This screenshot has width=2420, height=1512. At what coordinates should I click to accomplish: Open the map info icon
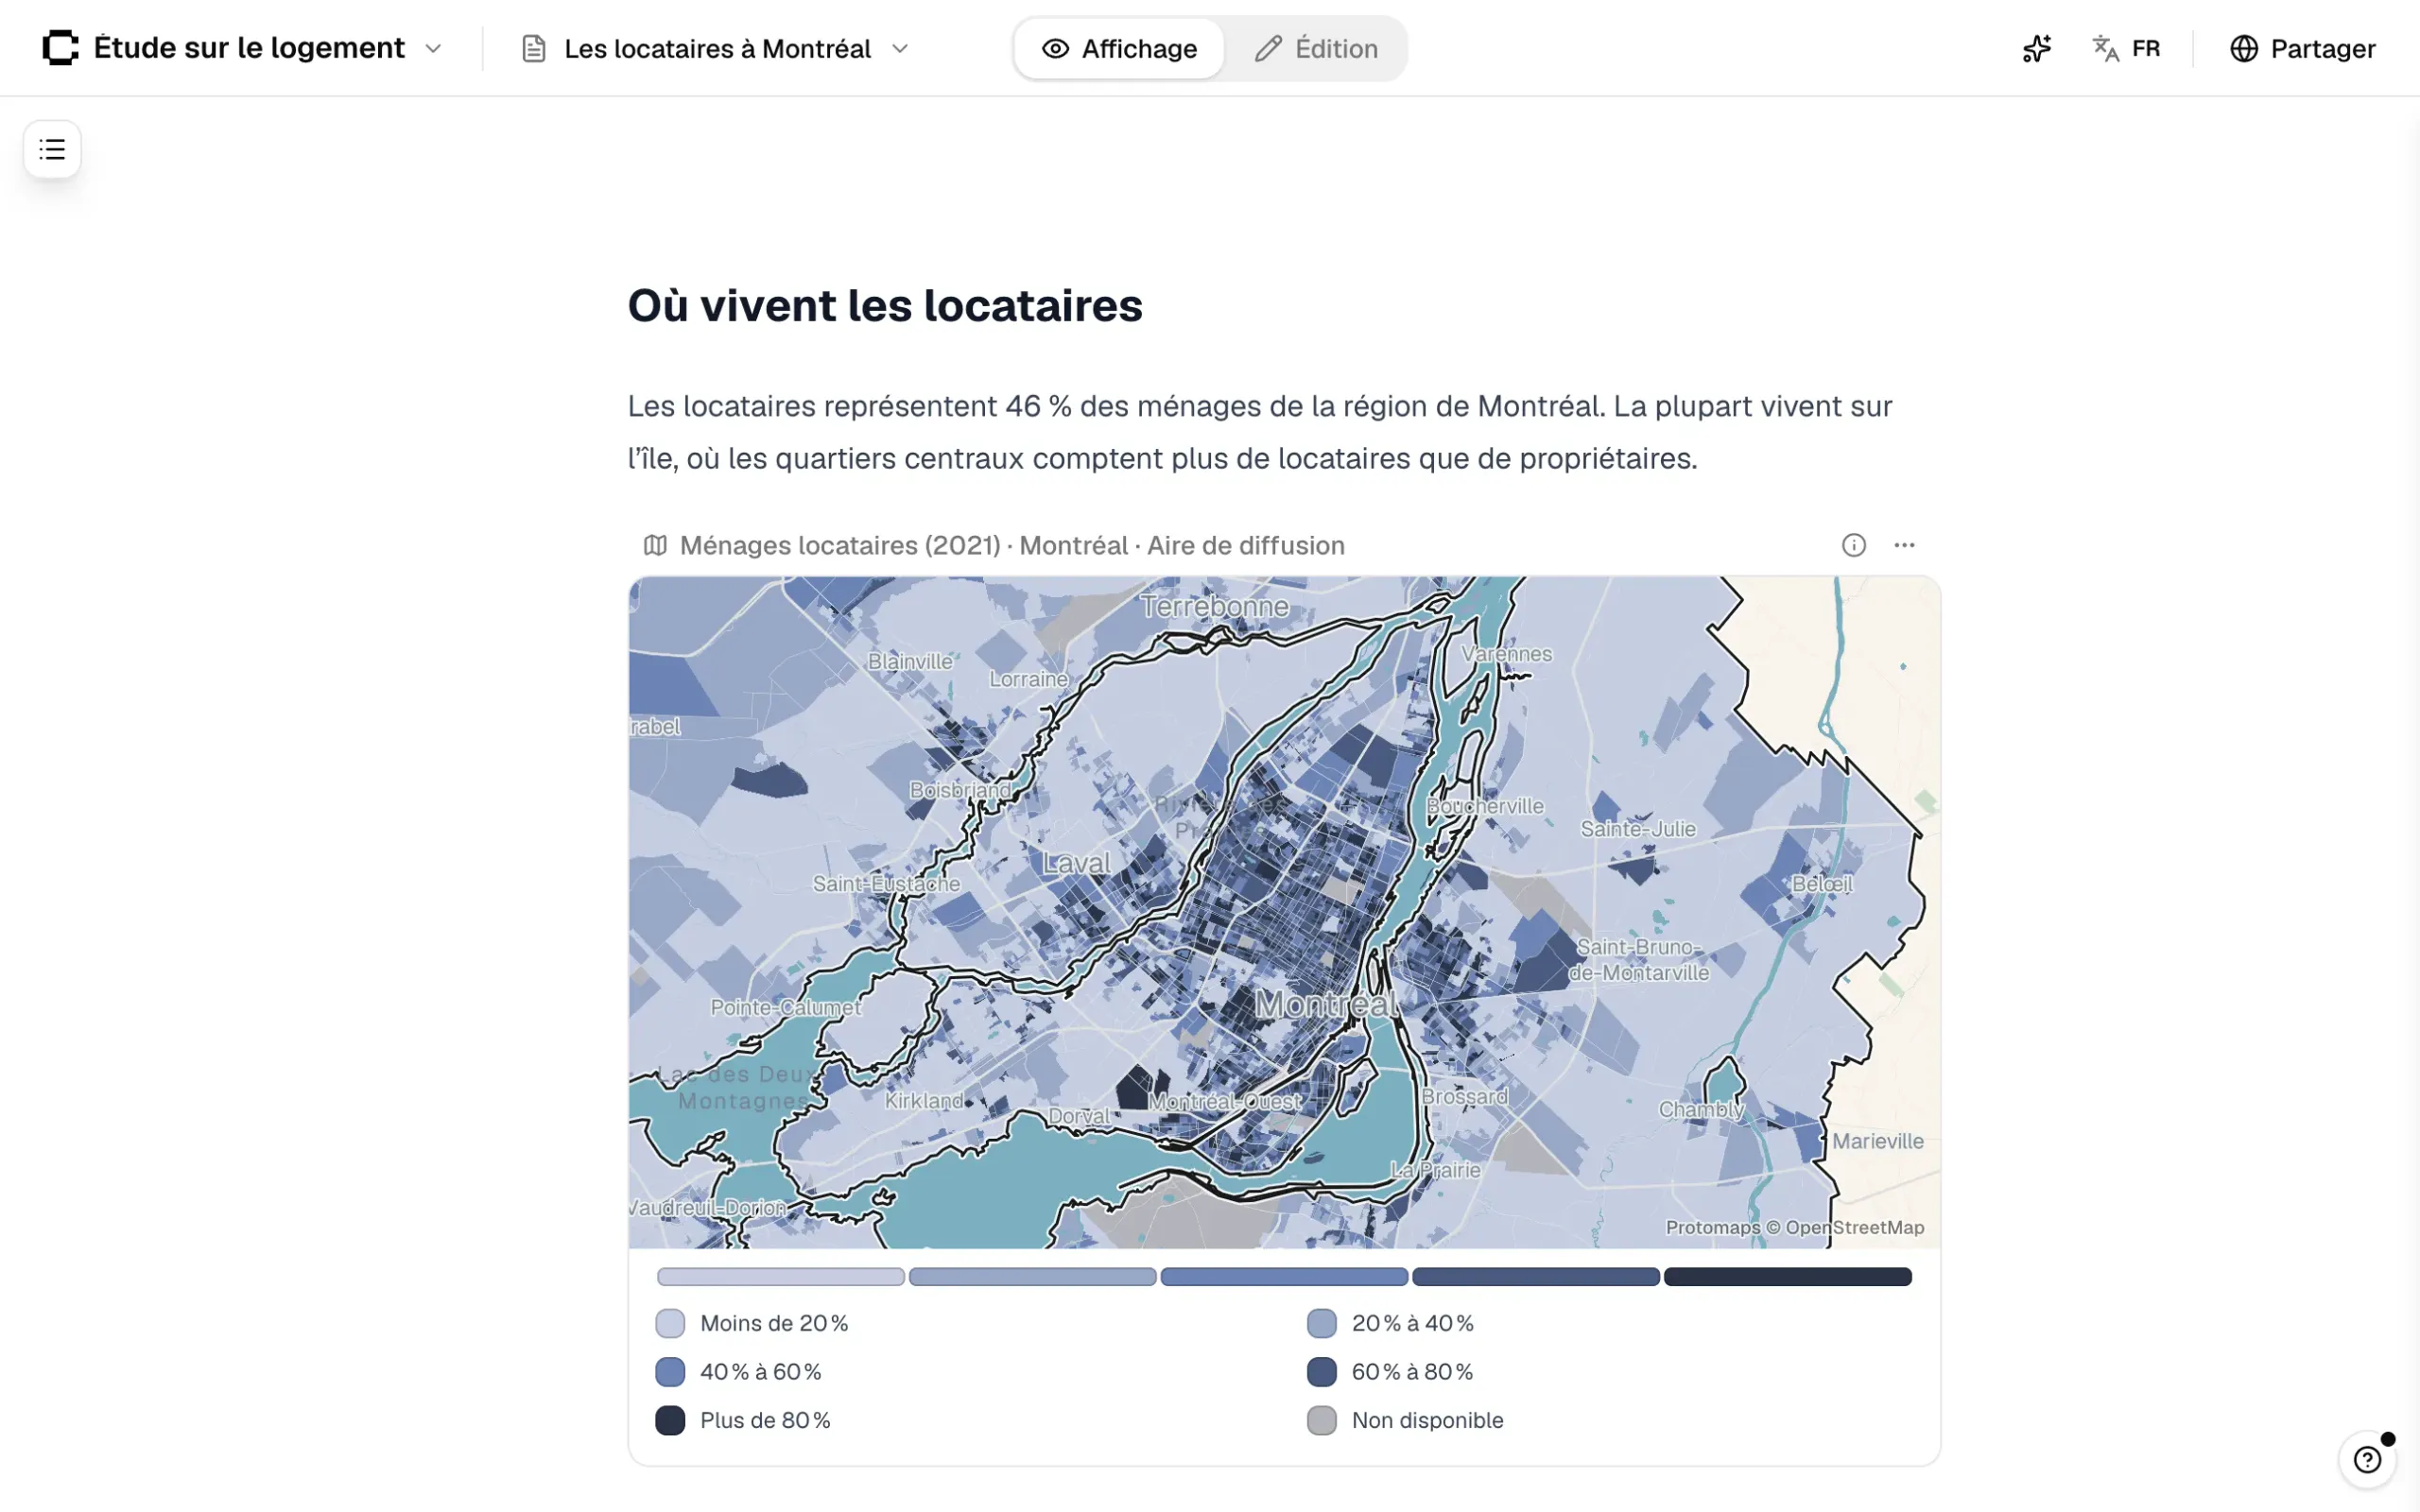pos(1853,545)
